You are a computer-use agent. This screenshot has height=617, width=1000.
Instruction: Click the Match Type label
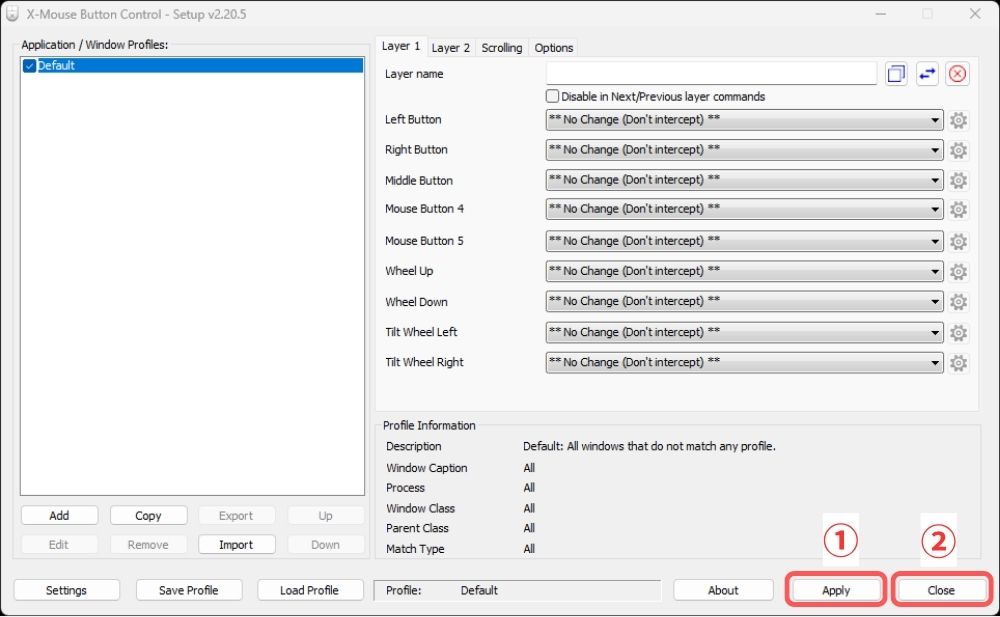pyautogui.click(x=415, y=549)
